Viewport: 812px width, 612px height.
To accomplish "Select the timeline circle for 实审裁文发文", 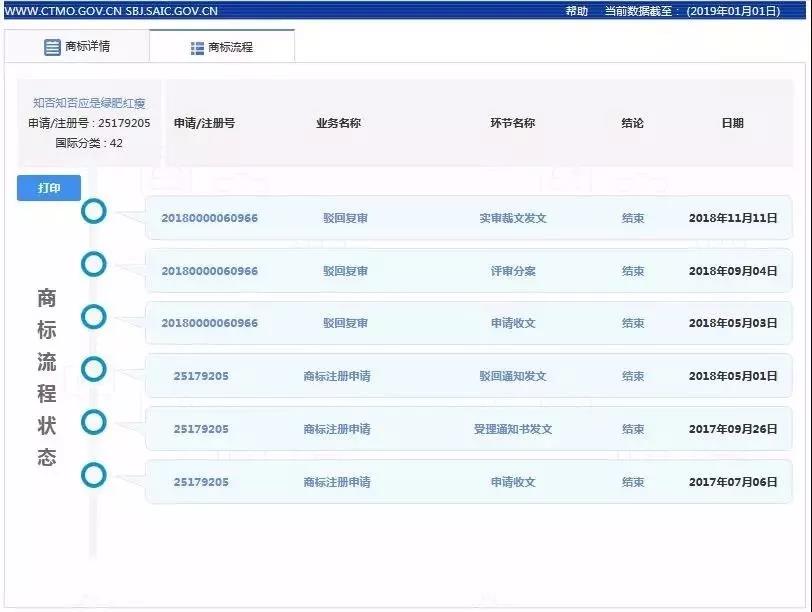I will [x=94, y=212].
